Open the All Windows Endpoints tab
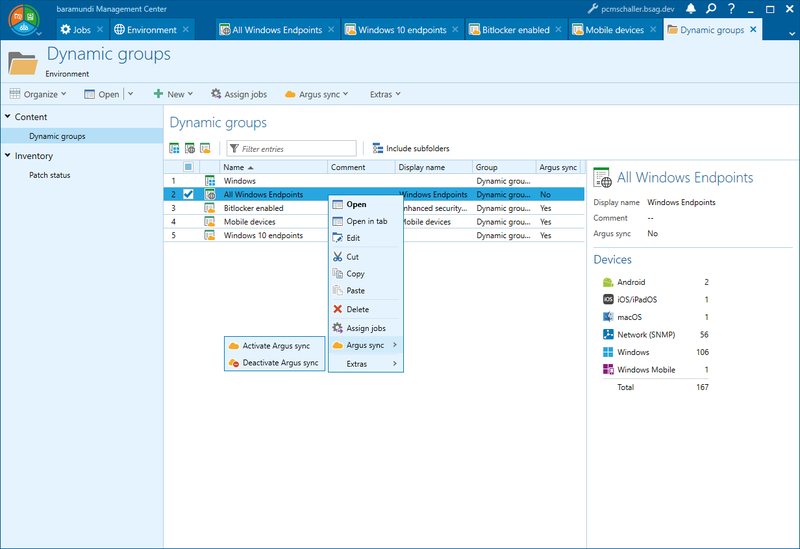Image resolution: width=800 pixels, height=549 pixels. tap(277, 30)
